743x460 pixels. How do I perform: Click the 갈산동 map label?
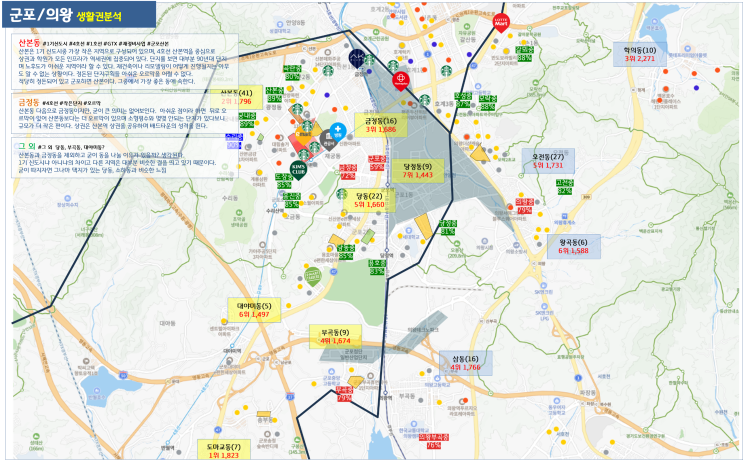(x=467, y=40)
